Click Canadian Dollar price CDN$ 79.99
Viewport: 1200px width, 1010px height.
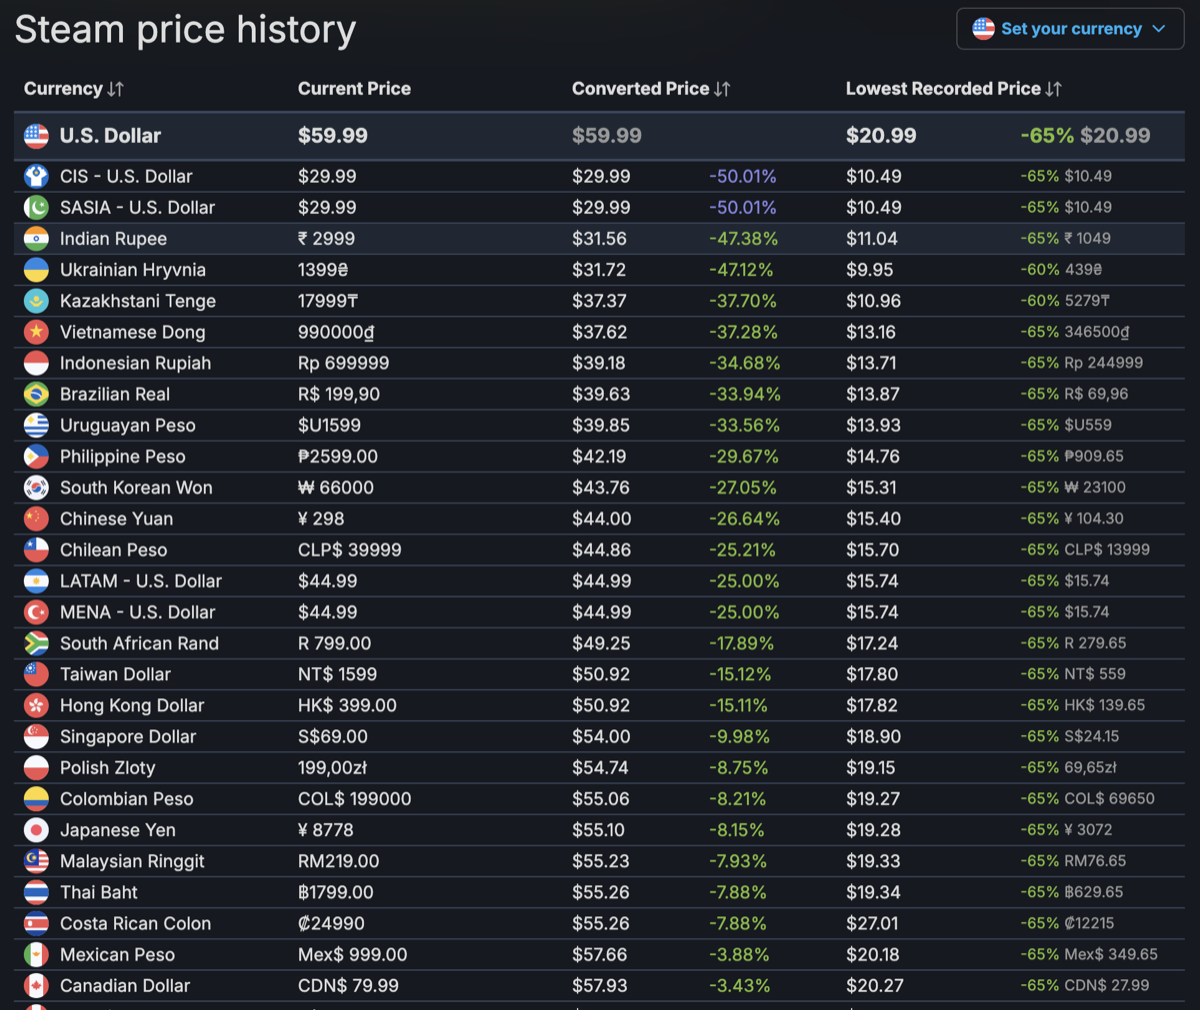click(x=348, y=986)
